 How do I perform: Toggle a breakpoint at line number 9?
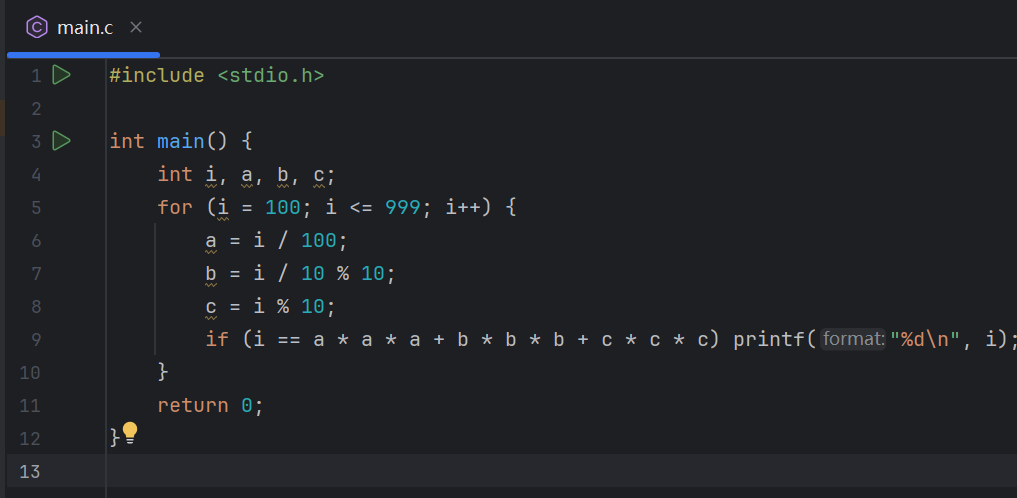(x=35, y=339)
